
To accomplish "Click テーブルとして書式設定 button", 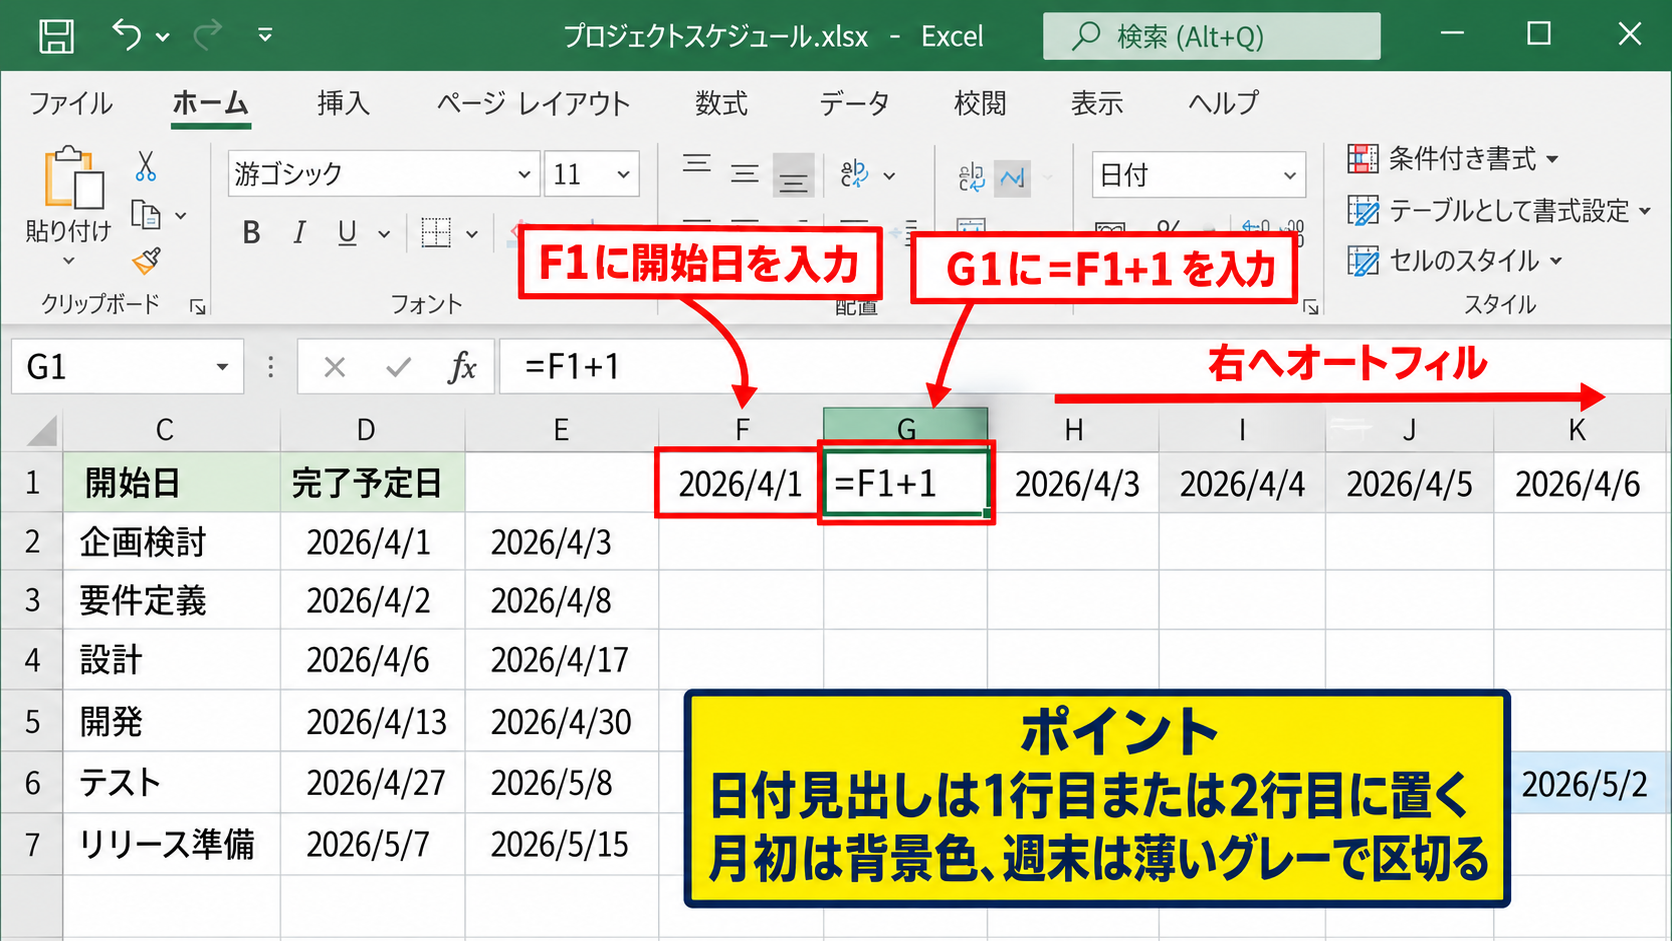I will [x=1499, y=211].
